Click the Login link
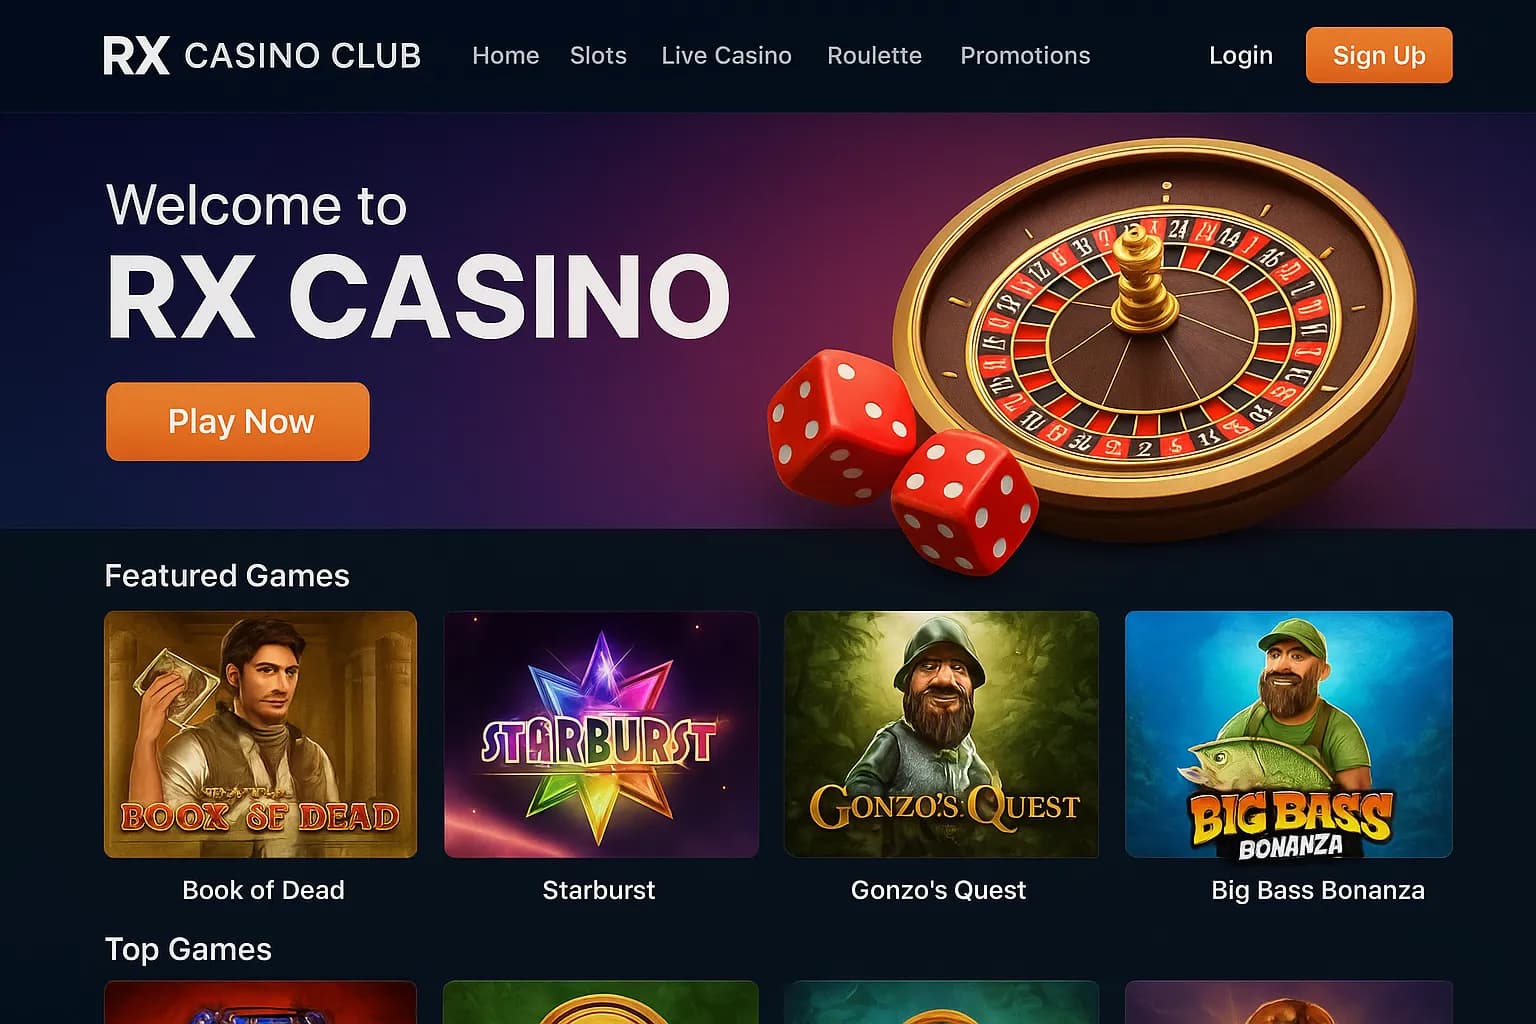Image resolution: width=1536 pixels, height=1024 pixels. pos(1241,56)
